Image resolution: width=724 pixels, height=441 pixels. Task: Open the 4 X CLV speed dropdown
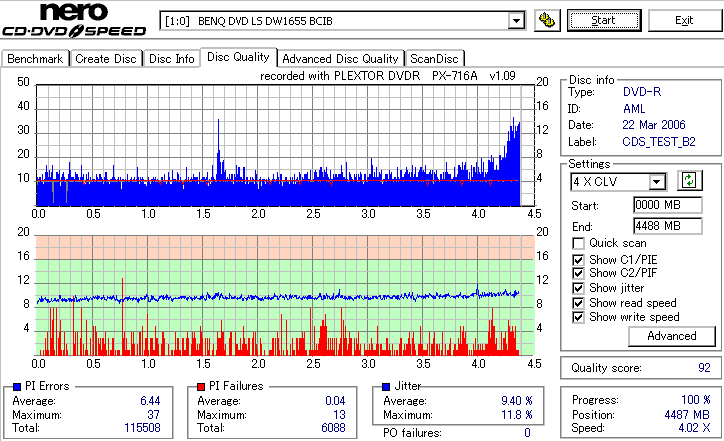tap(656, 182)
